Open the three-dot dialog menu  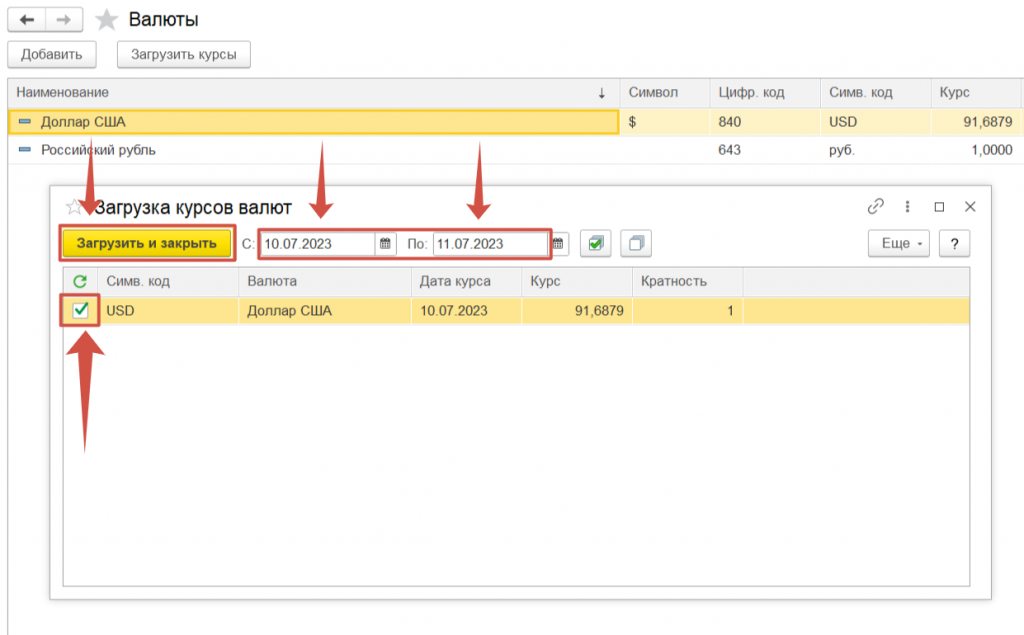tap(907, 207)
